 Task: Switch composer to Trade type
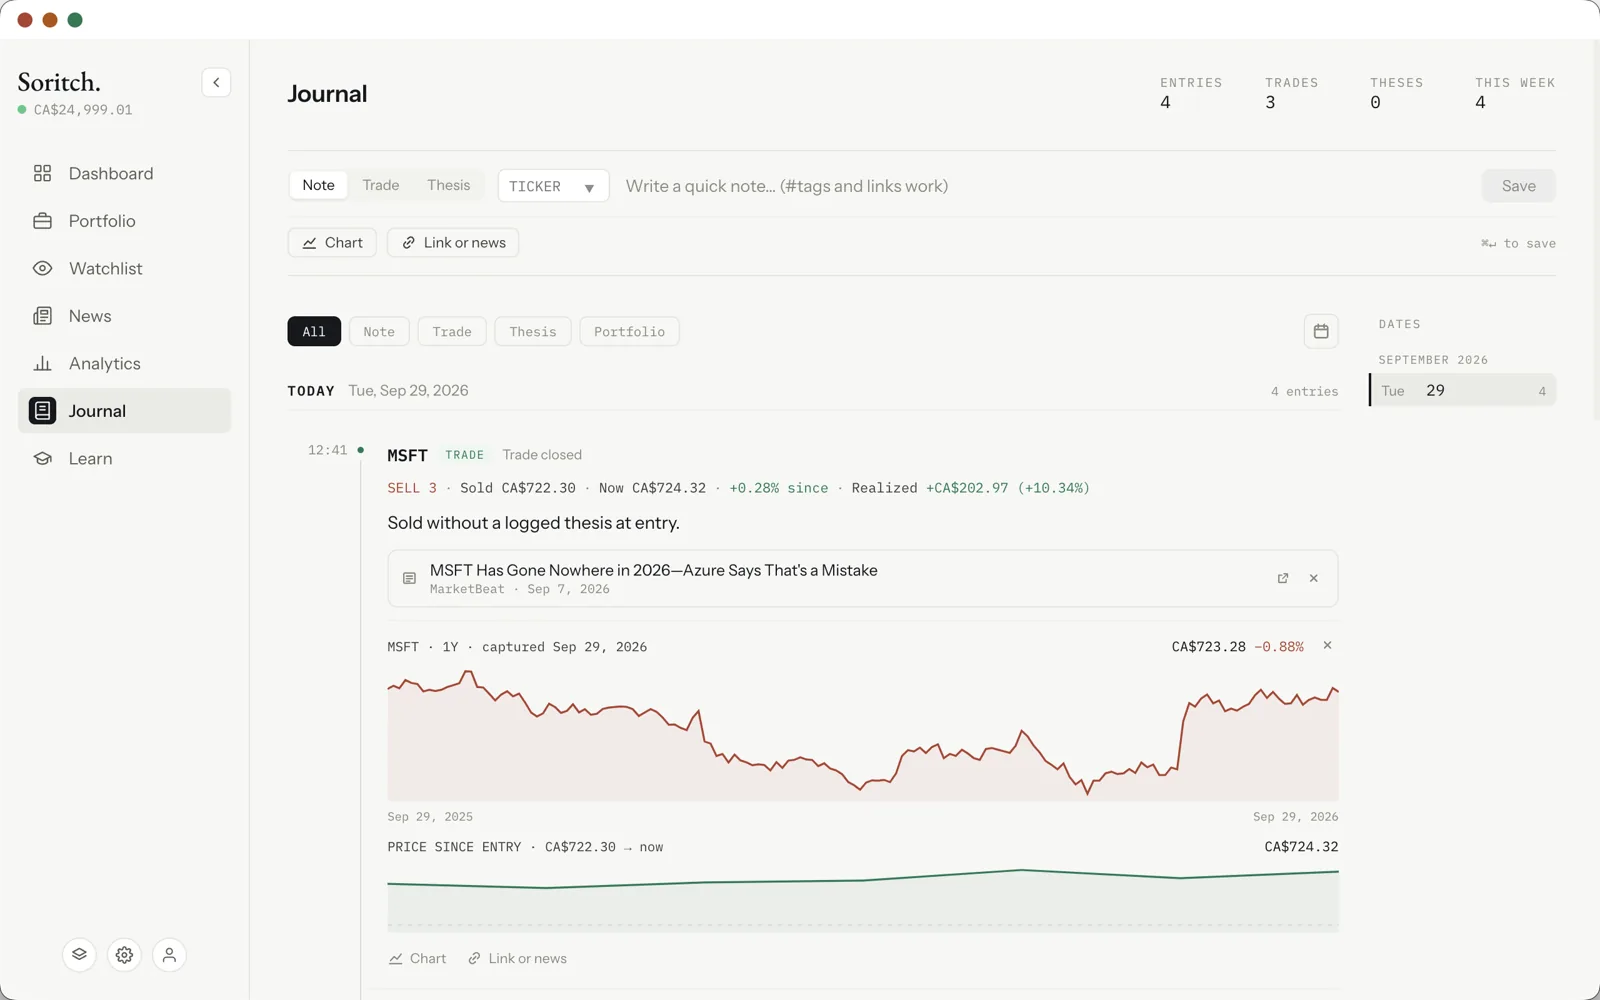click(381, 185)
